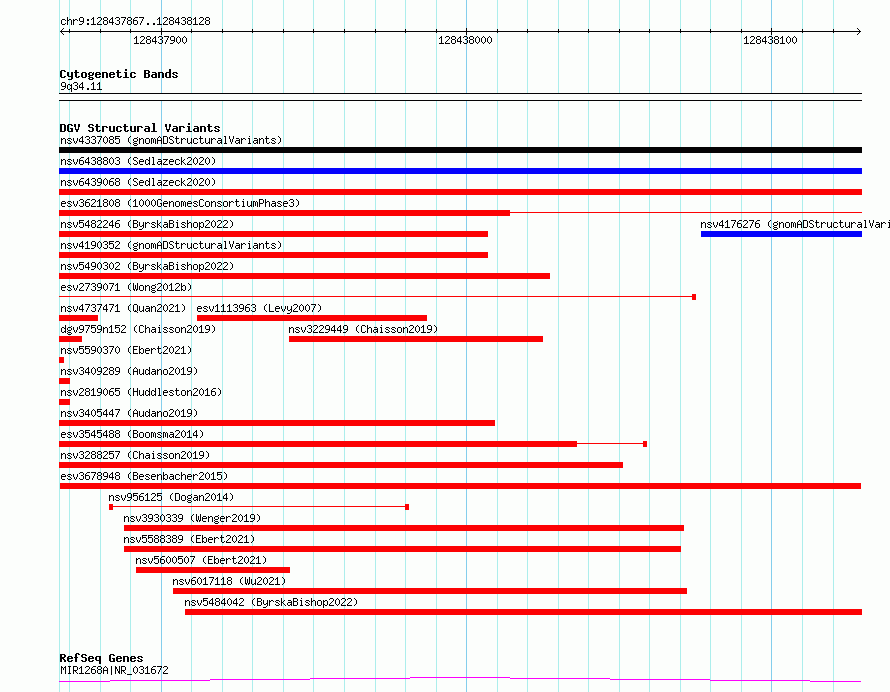
Task: Click the red nsv5600507 variant bar
Action: pyautogui.click(x=213, y=570)
